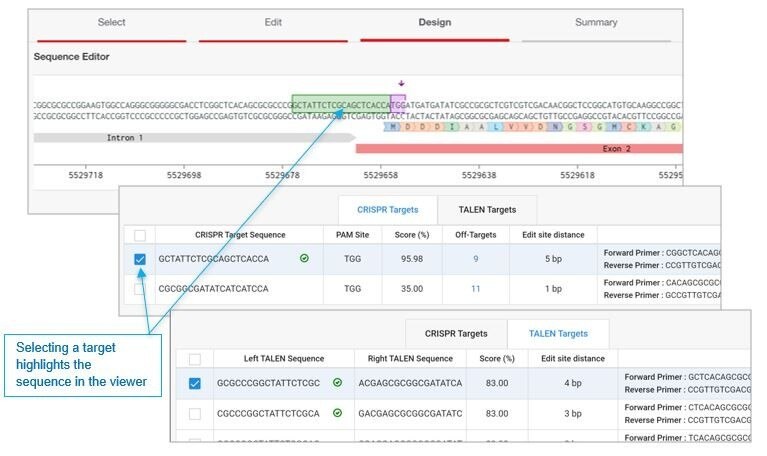Go to the Select step tab
The width and height of the screenshot is (767, 456).
111,22
